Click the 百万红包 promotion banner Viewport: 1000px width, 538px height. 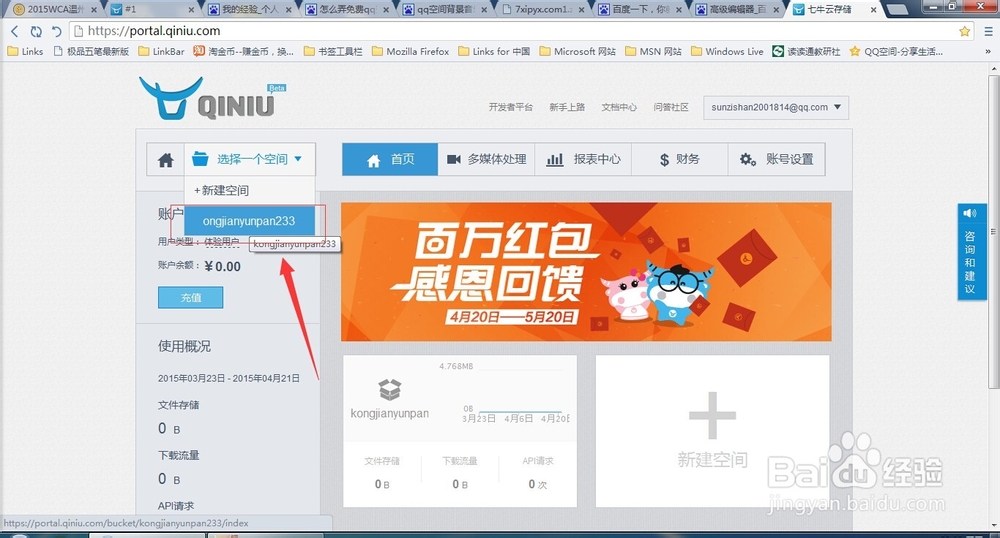[x=586, y=272]
